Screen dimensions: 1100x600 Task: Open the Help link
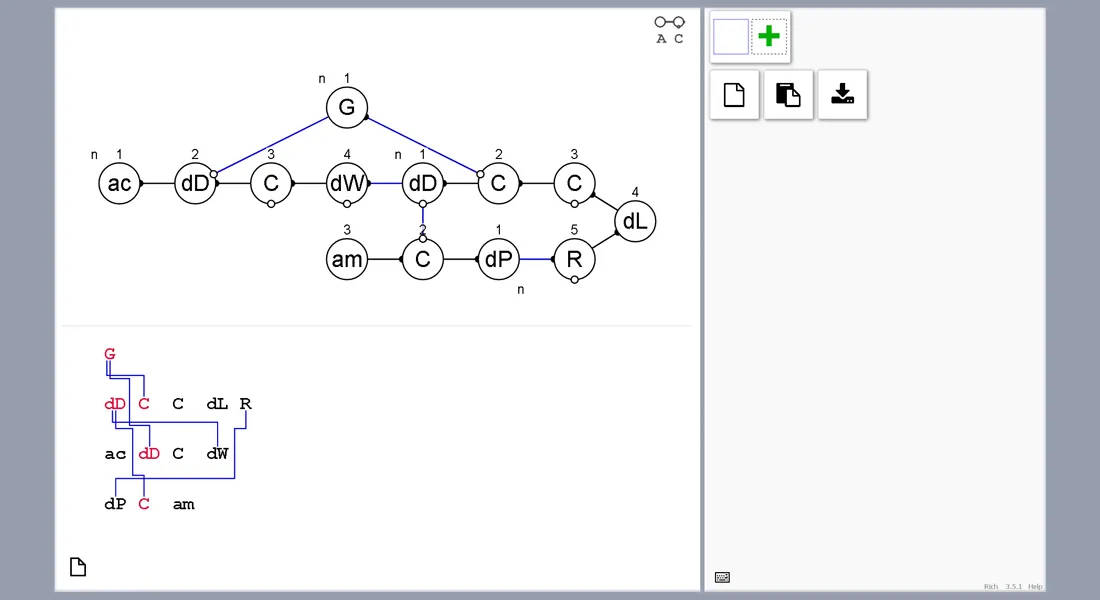tap(1035, 587)
